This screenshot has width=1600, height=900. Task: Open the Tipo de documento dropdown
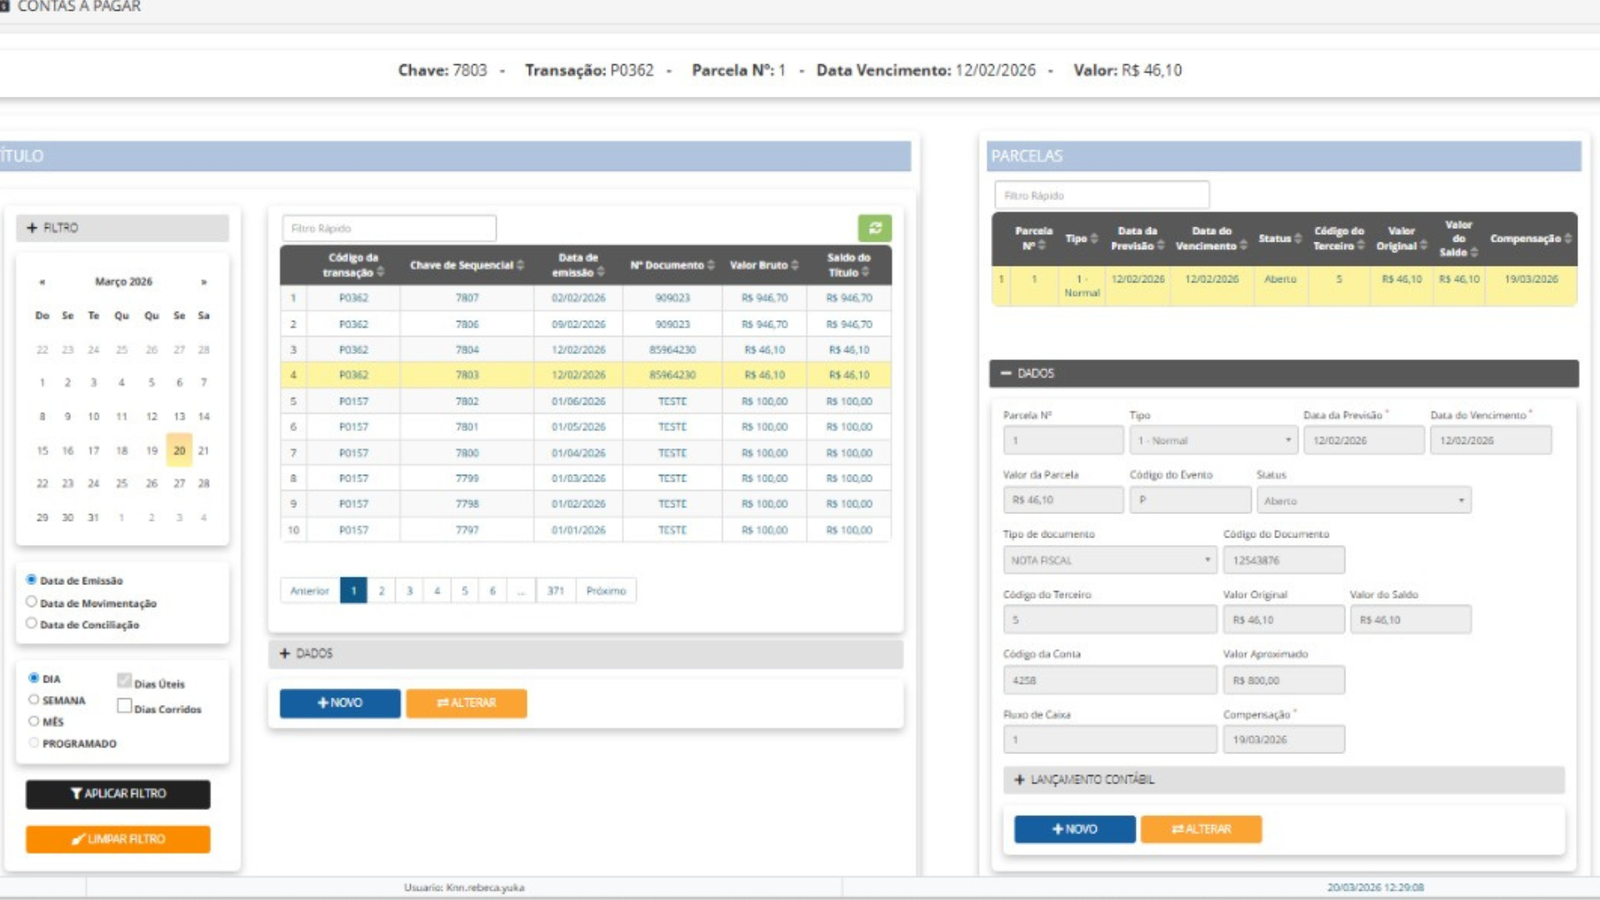tap(1108, 560)
